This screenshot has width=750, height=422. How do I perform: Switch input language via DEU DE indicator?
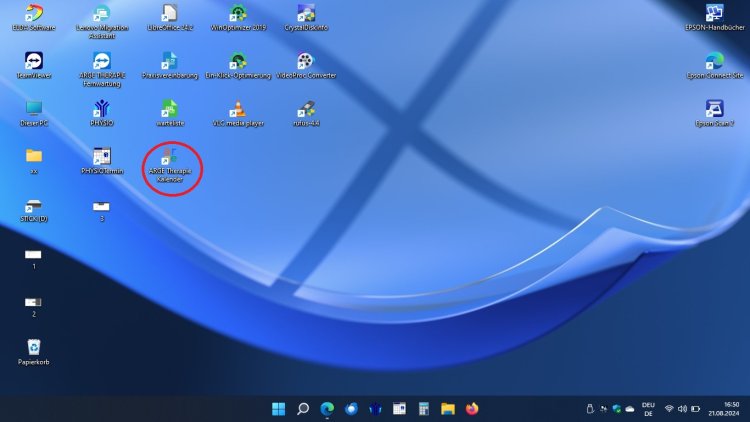648,409
